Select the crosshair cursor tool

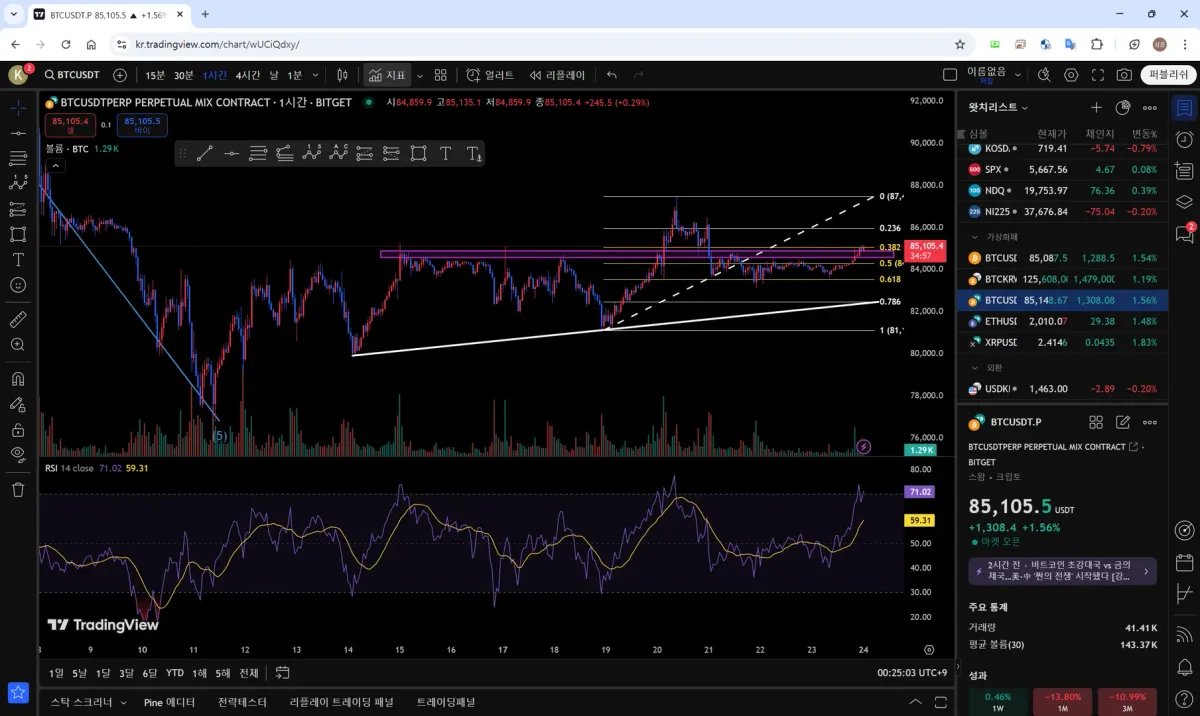pyautogui.click(x=18, y=108)
